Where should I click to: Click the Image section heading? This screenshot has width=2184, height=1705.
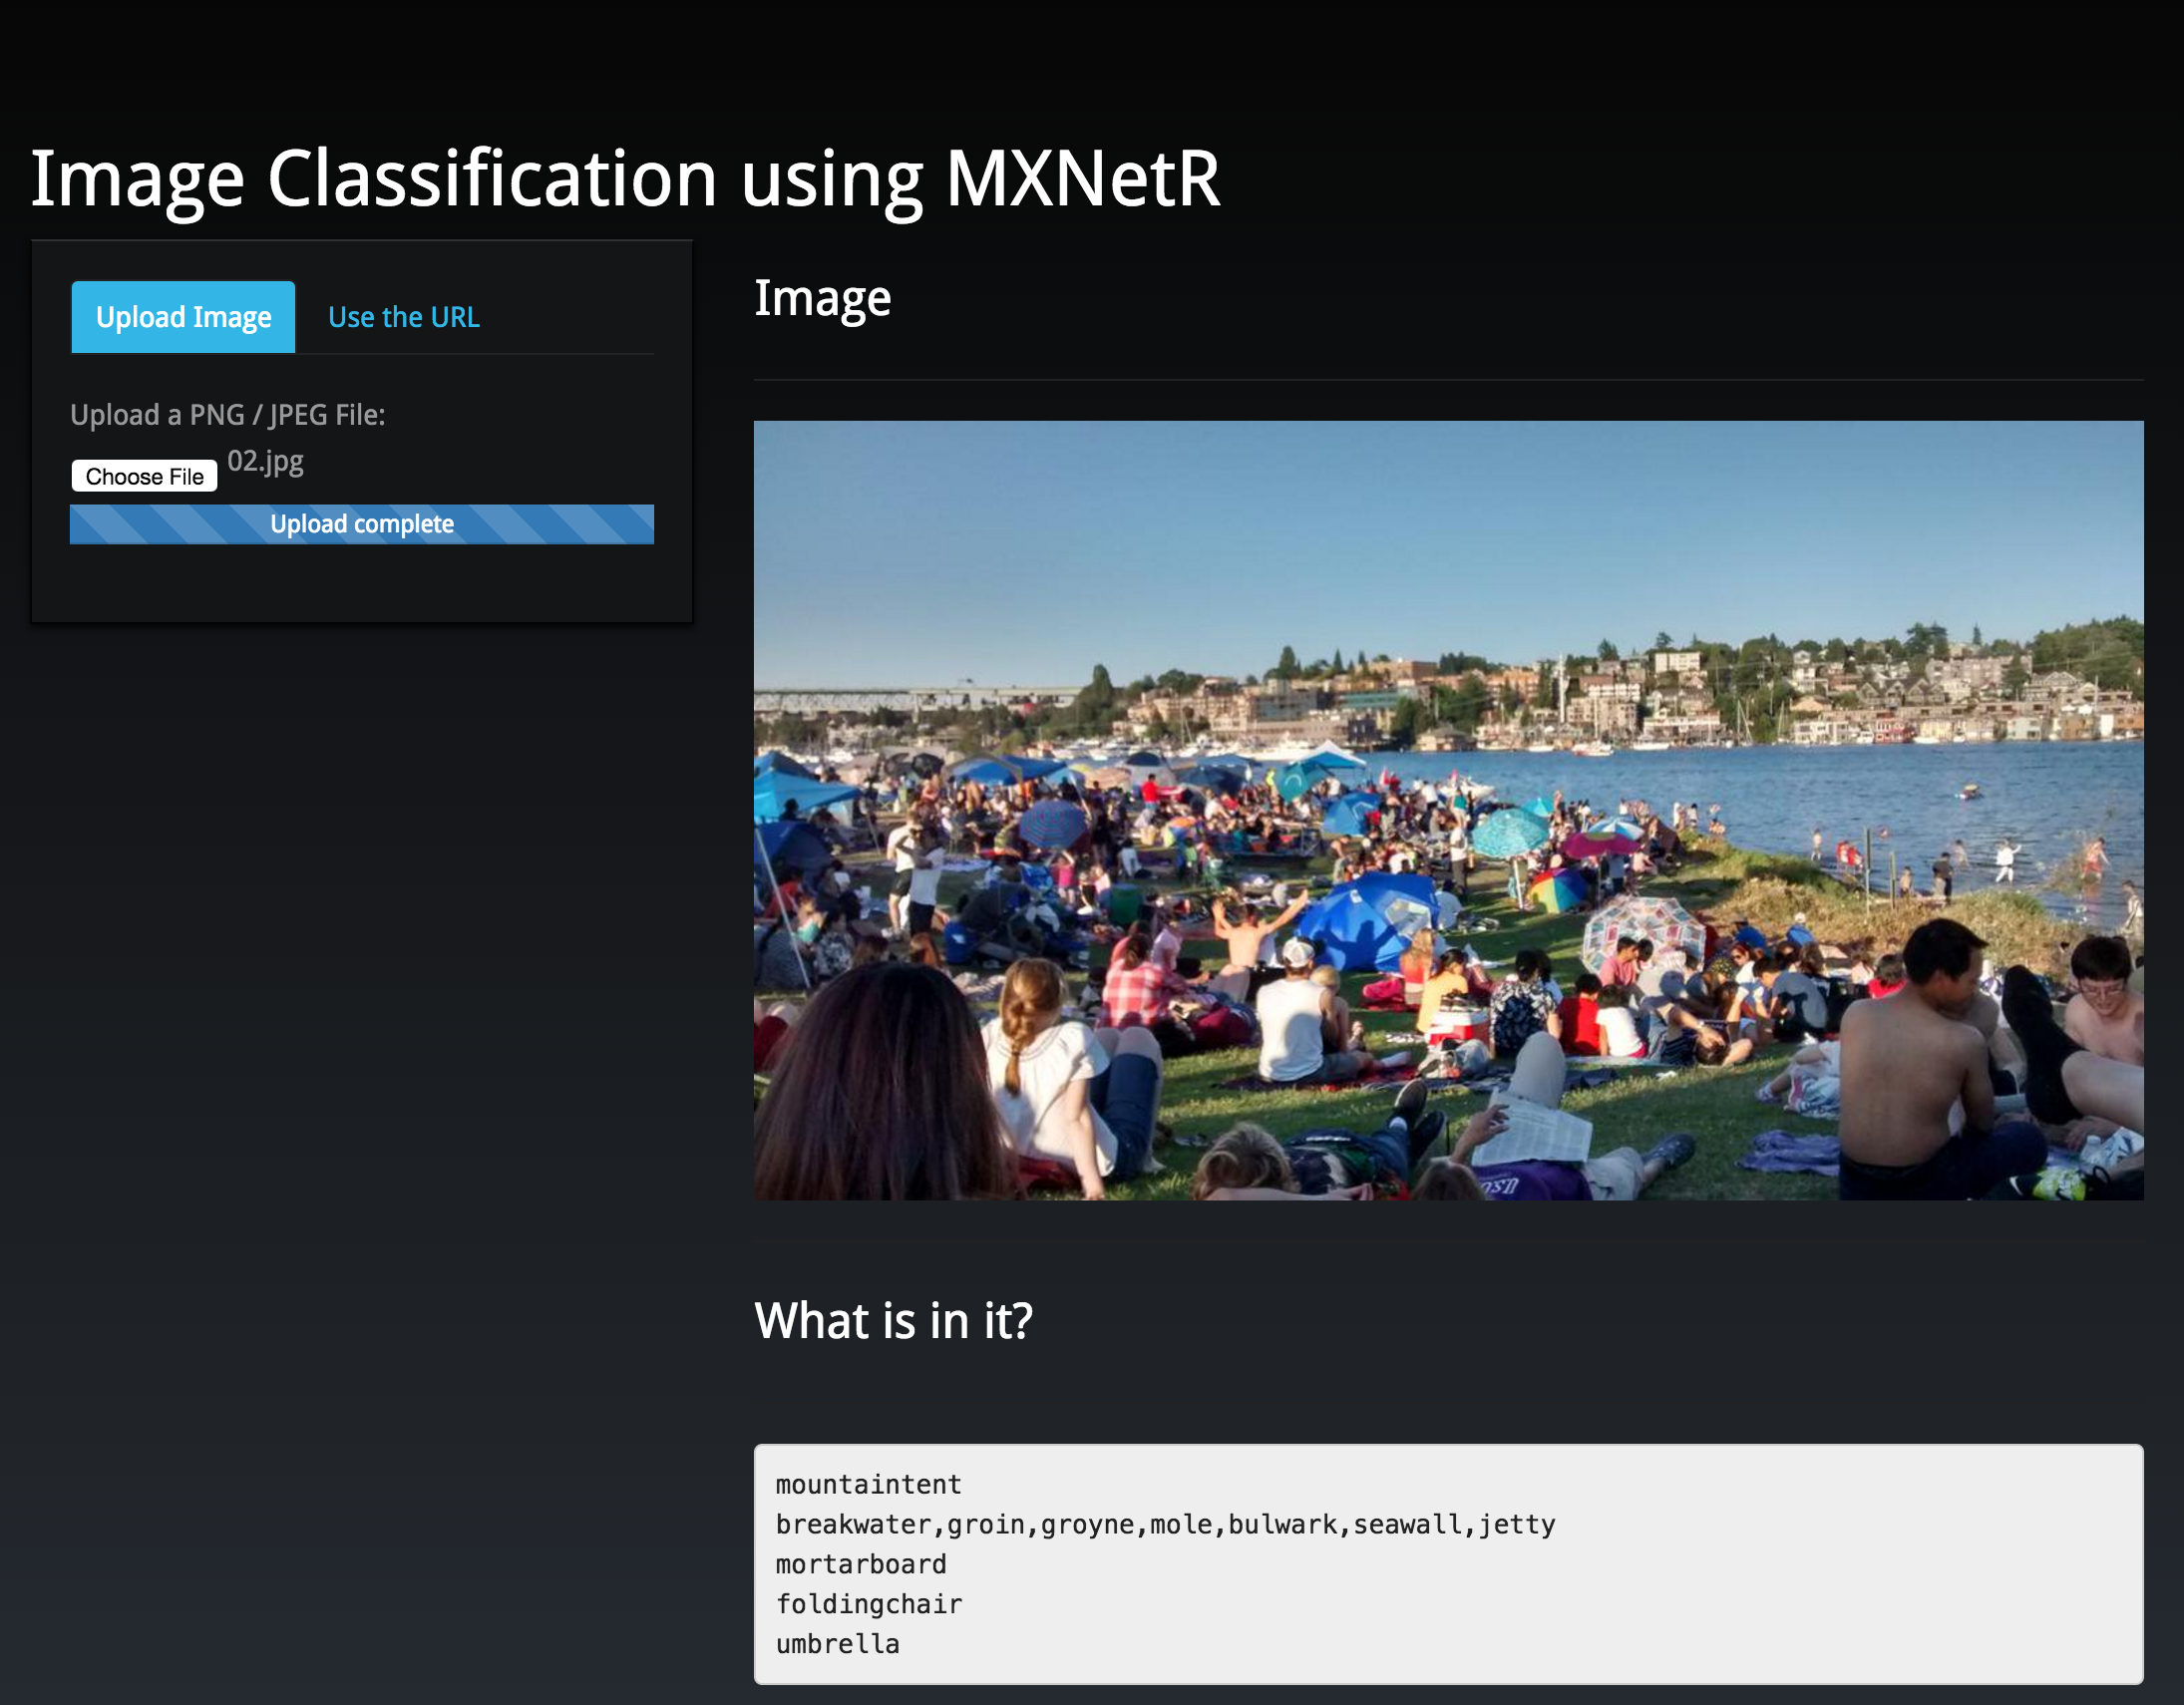821,298
